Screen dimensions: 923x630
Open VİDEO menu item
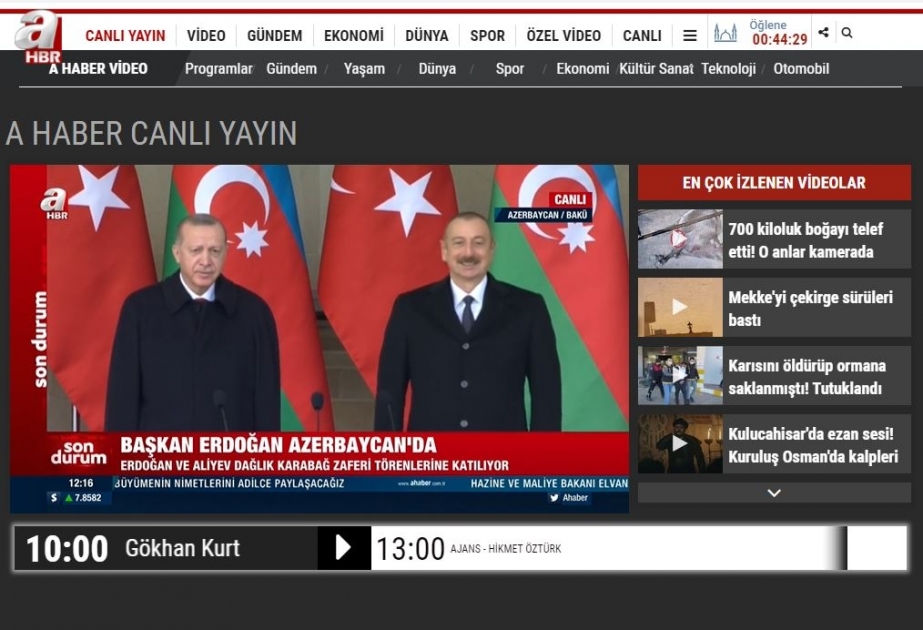[x=206, y=36]
